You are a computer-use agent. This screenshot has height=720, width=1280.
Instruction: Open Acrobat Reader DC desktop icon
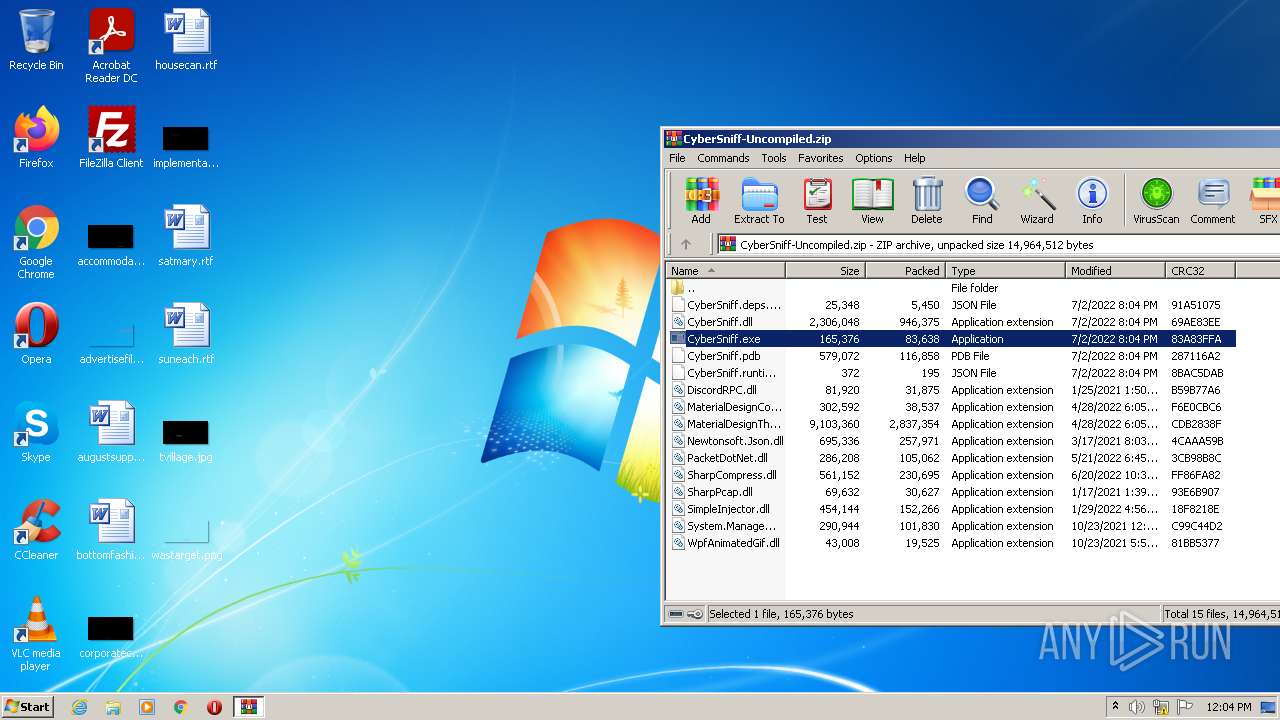point(111,46)
